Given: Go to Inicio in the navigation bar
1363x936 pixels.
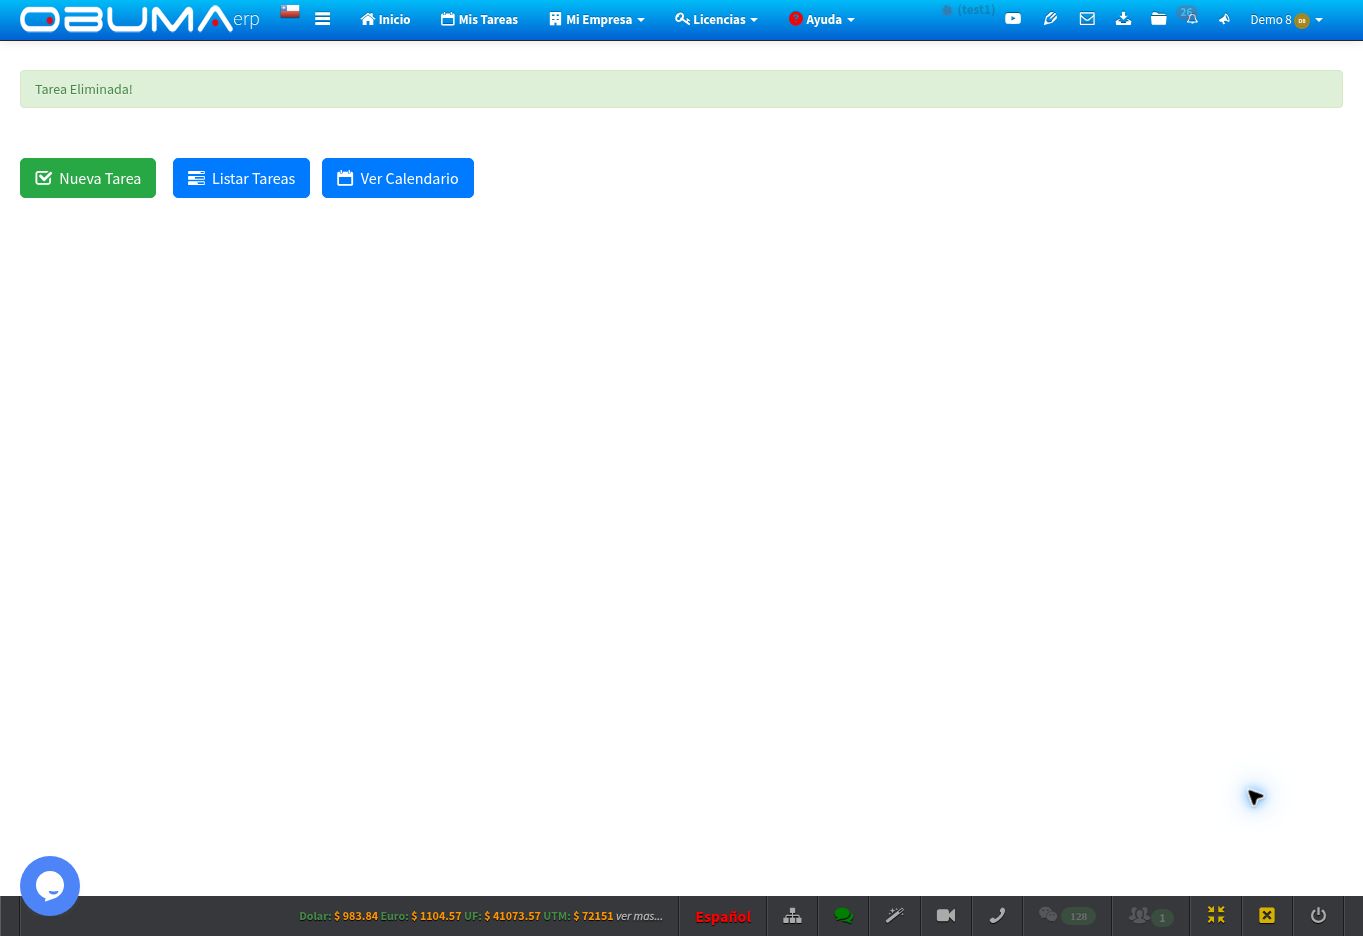Looking at the screenshot, I should [385, 19].
